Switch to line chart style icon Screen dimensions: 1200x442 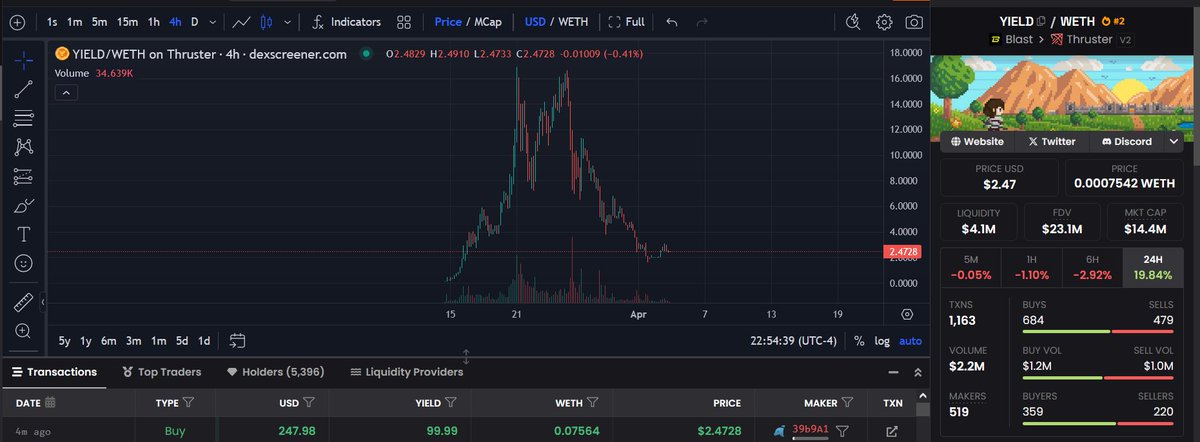click(240, 21)
